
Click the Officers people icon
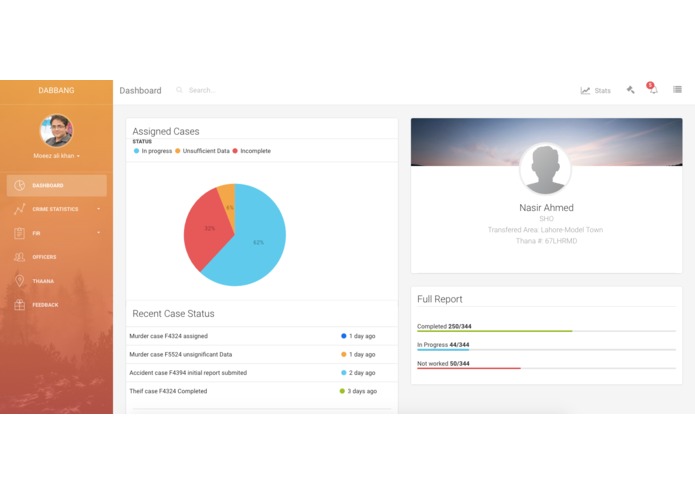point(20,257)
